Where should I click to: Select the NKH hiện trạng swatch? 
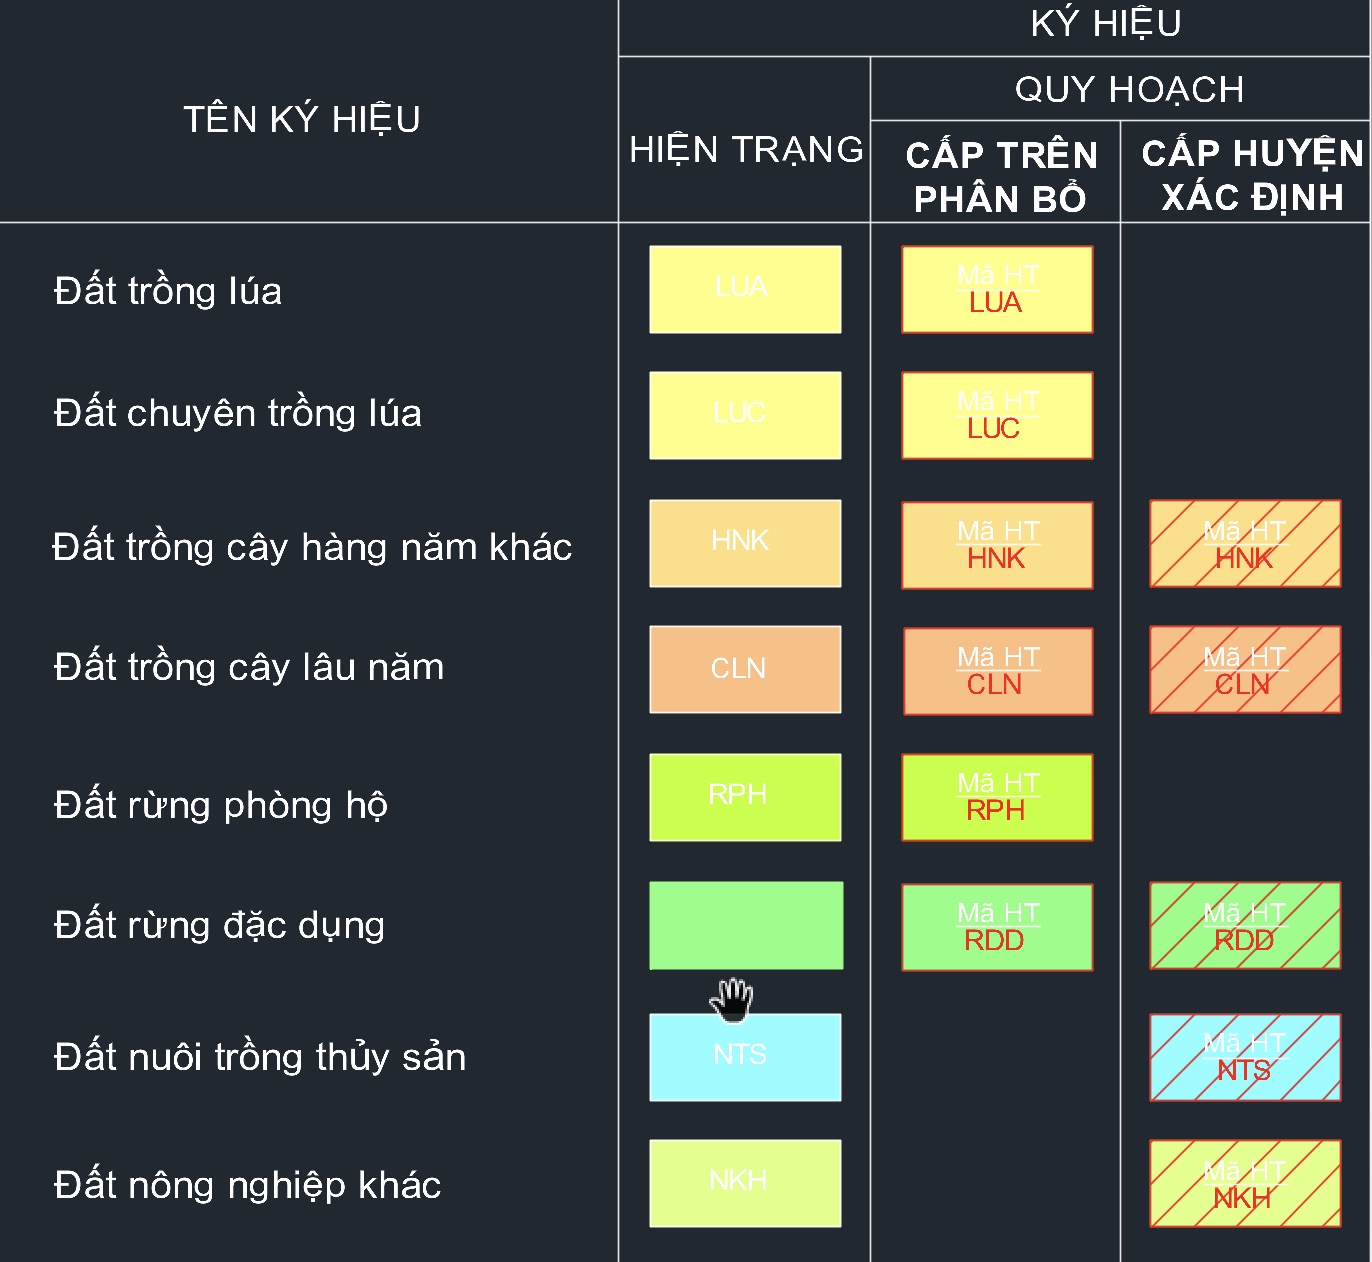click(745, 1183)
